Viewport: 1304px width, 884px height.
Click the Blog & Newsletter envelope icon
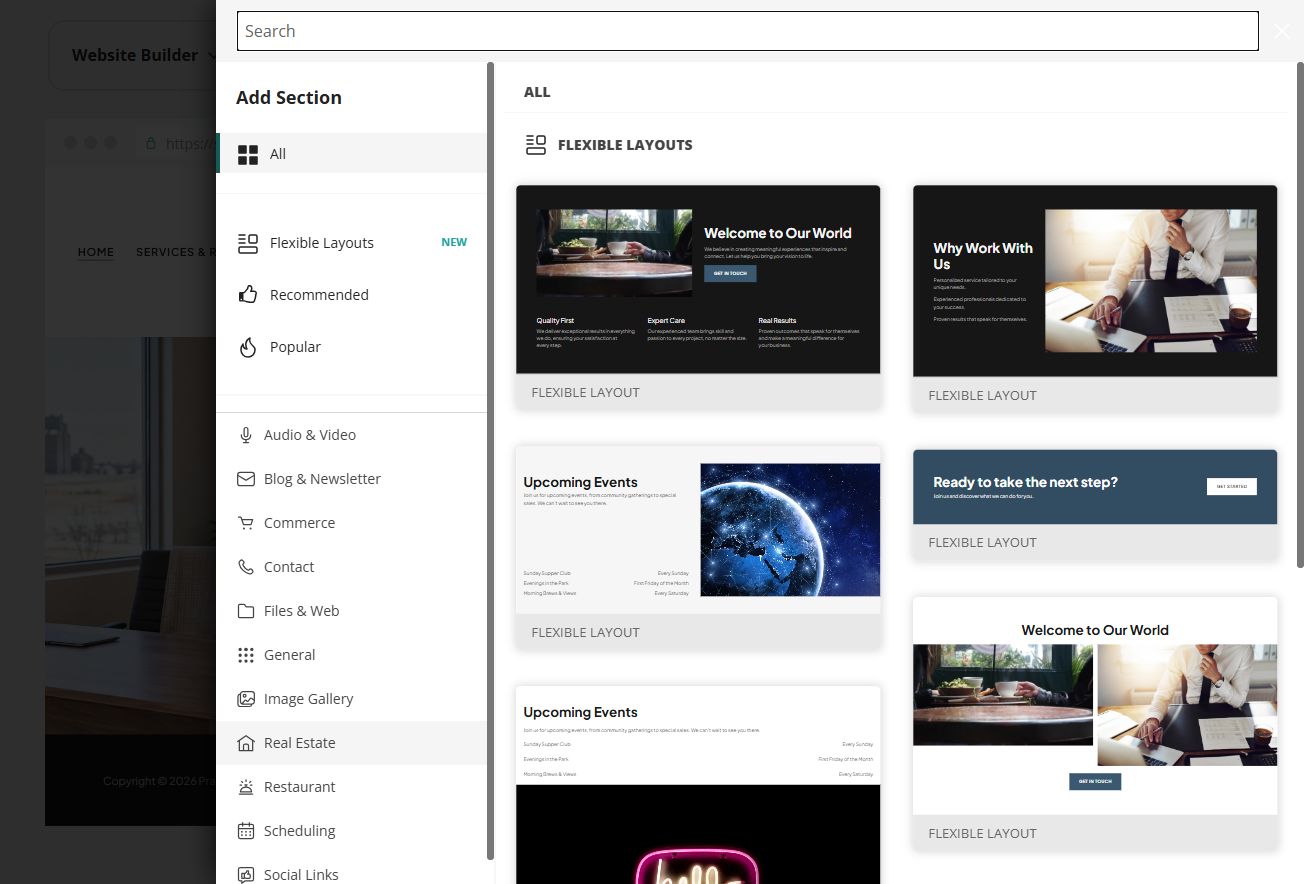246,479
